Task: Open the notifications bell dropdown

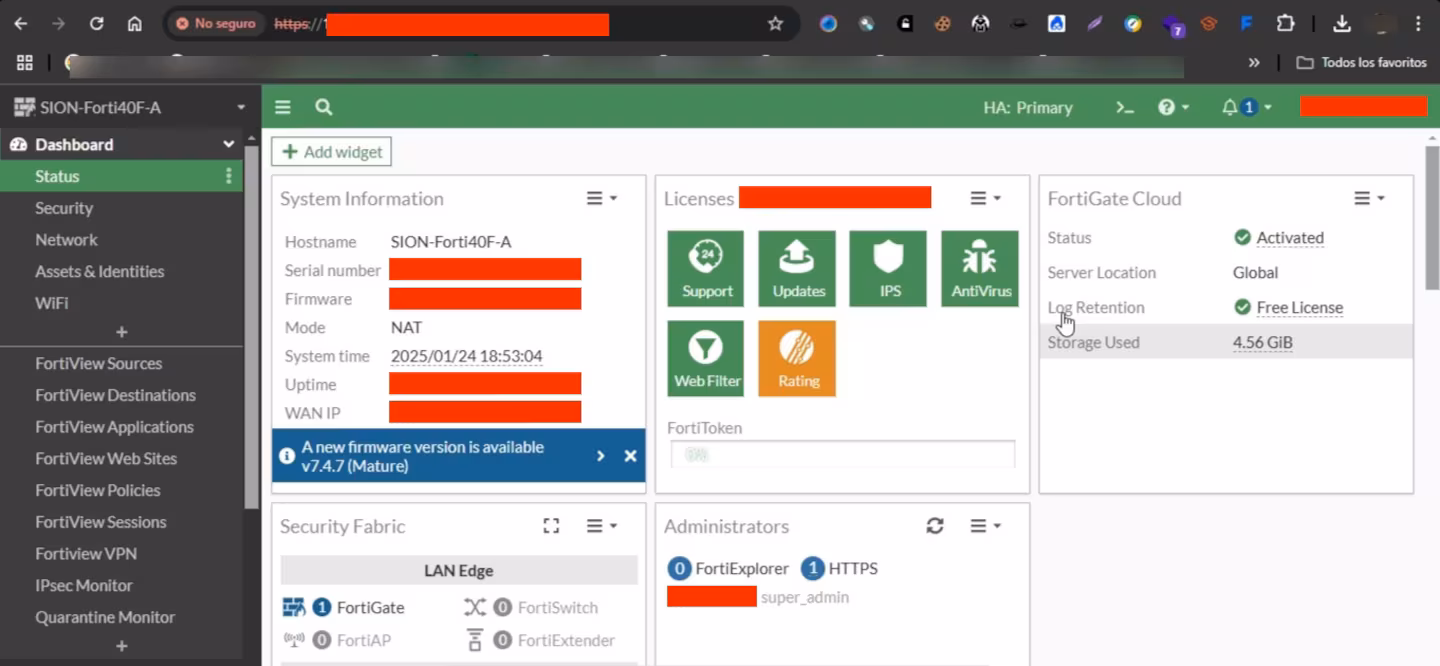Action: [1246, 107]
